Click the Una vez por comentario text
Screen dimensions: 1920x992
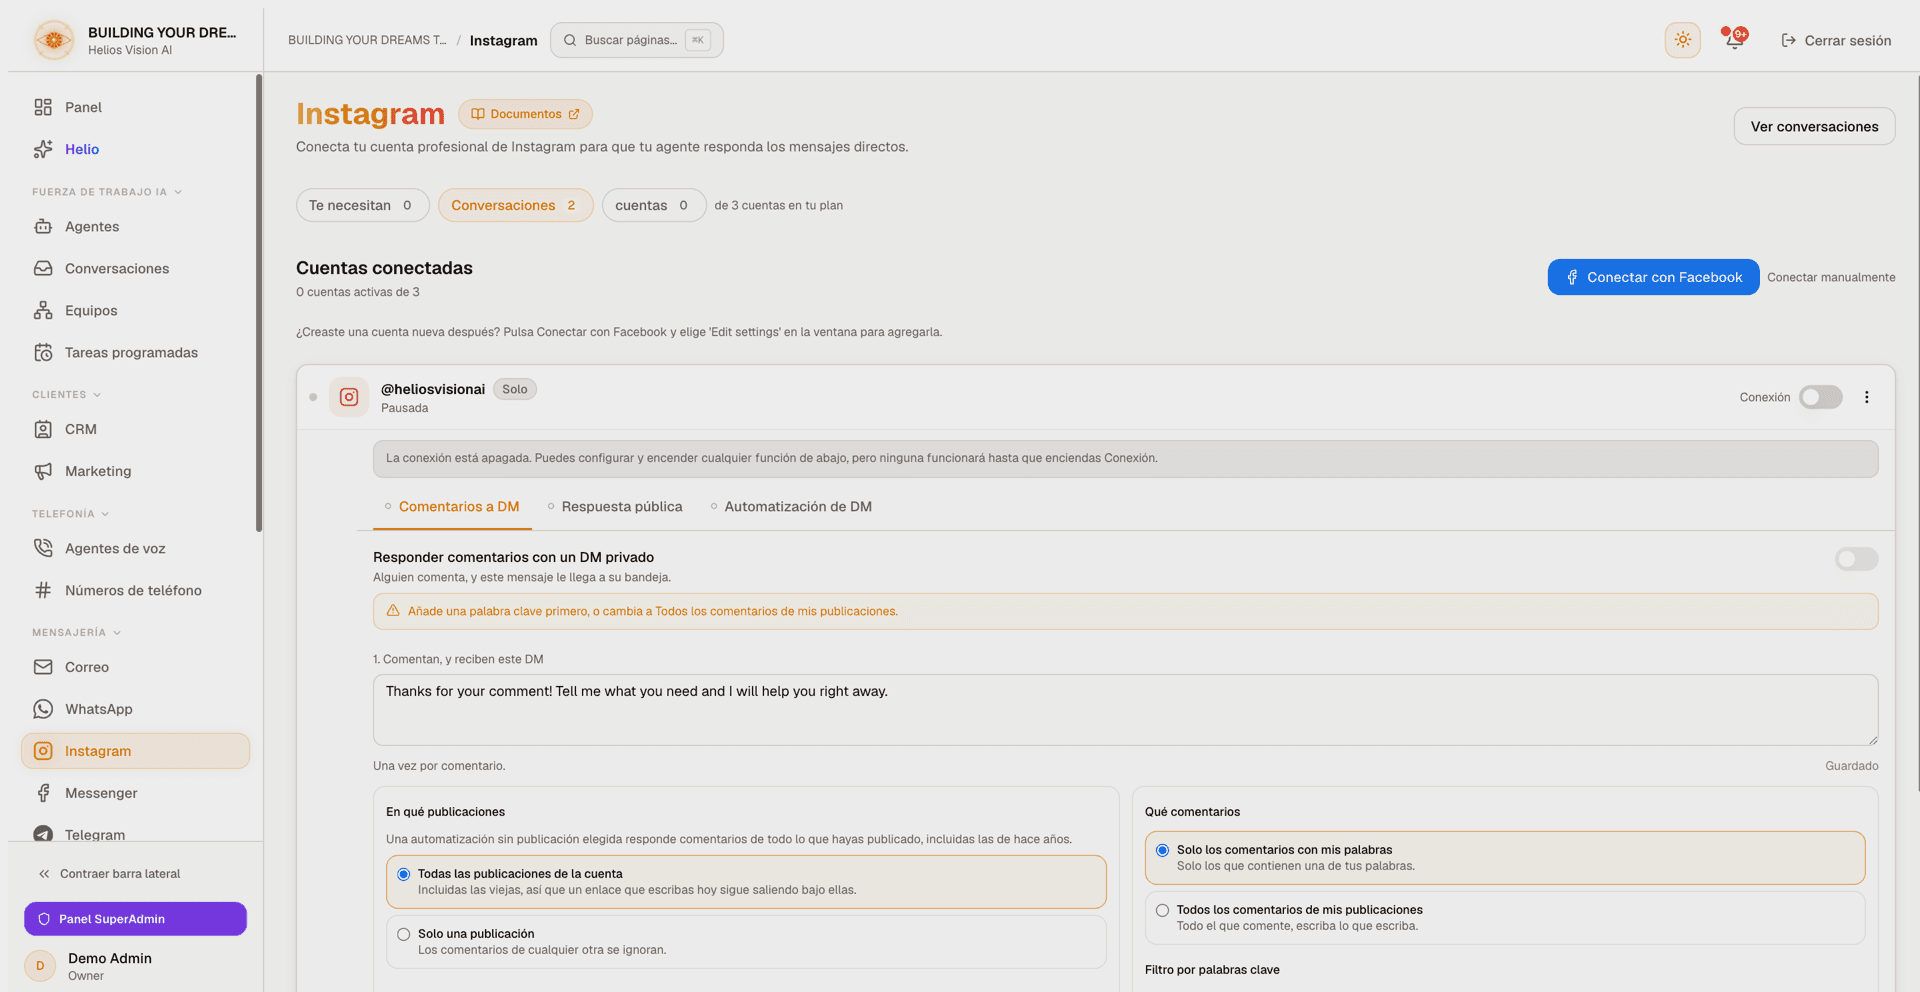click(439, 766)
